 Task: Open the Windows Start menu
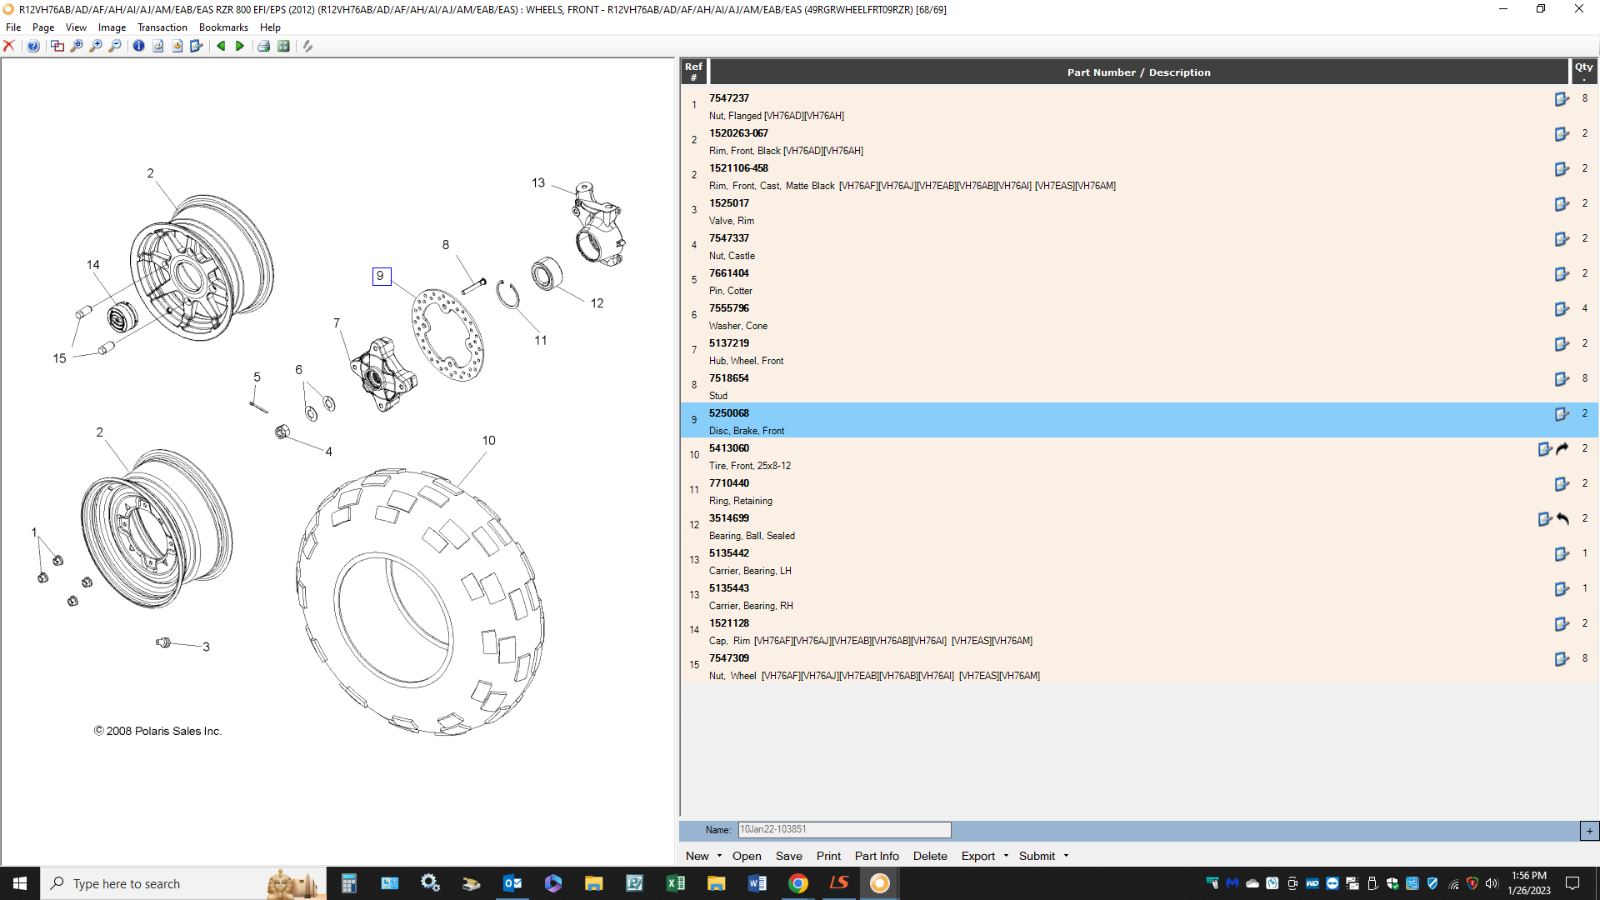pos(19,883)
